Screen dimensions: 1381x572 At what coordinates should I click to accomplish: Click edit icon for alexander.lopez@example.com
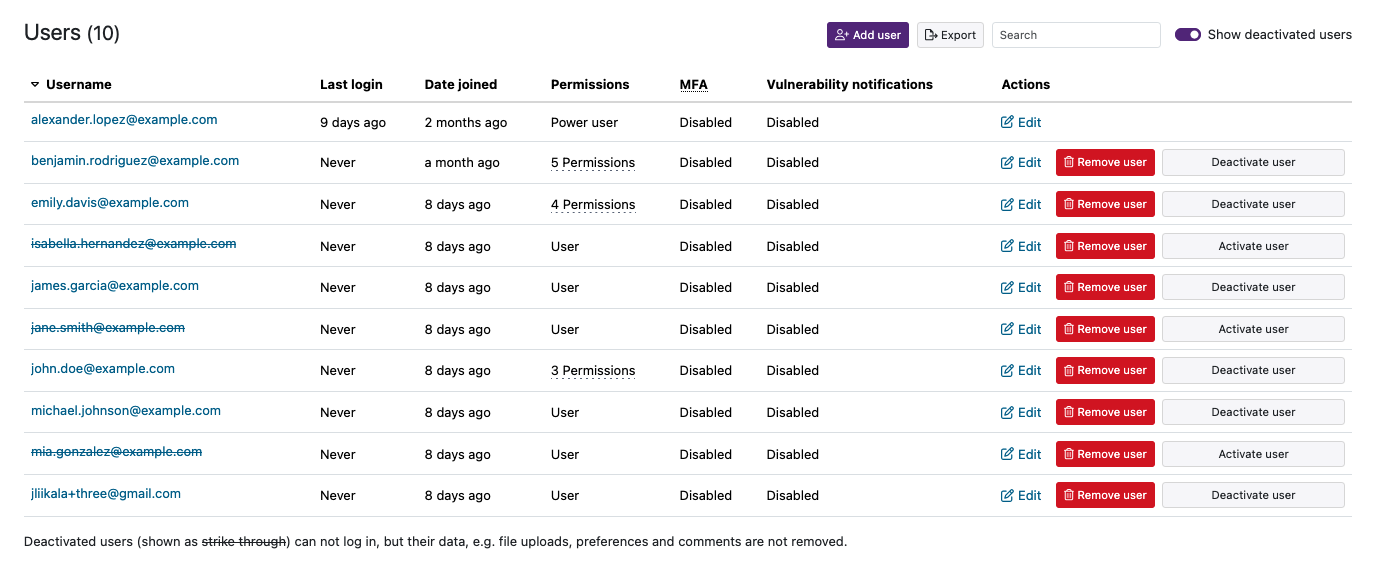1007,123
